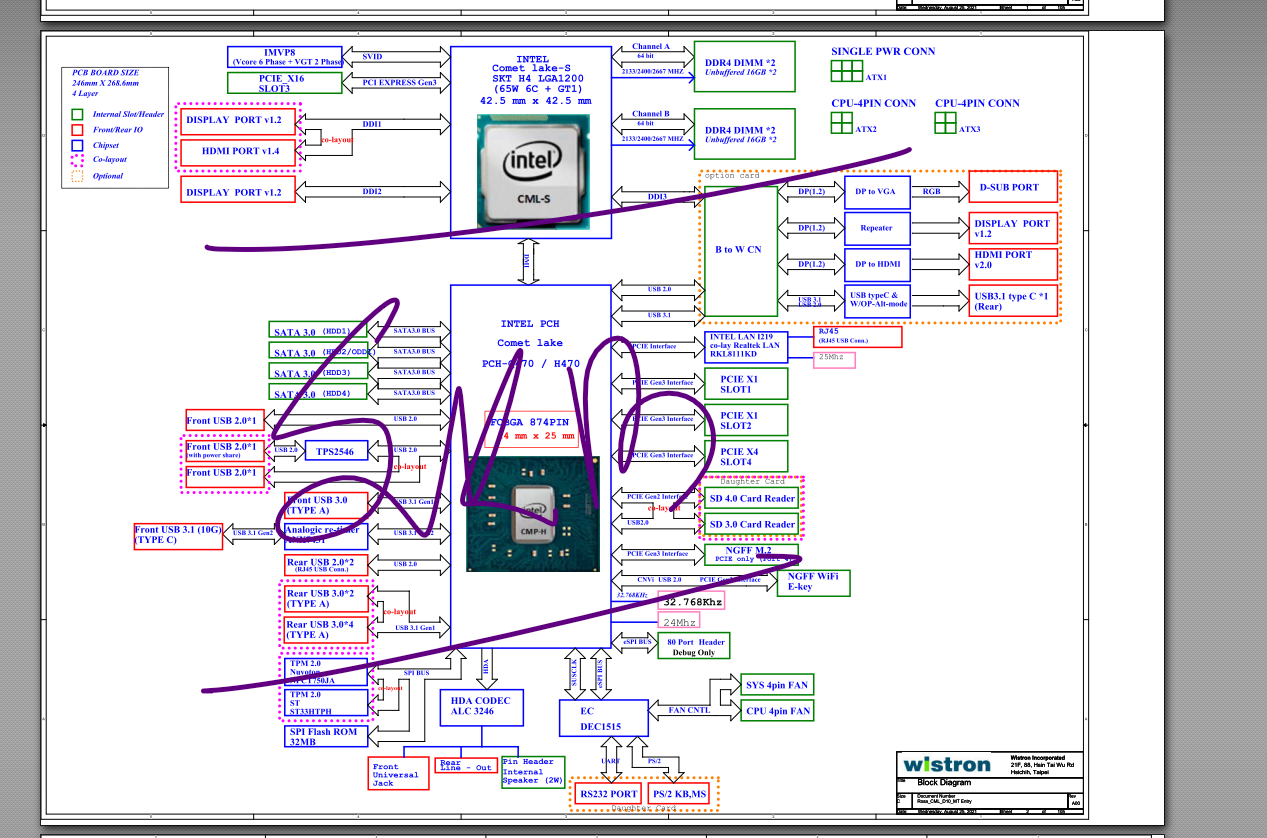
Task: Select the Rear Line - Out box
Action: tap(466, 765)
